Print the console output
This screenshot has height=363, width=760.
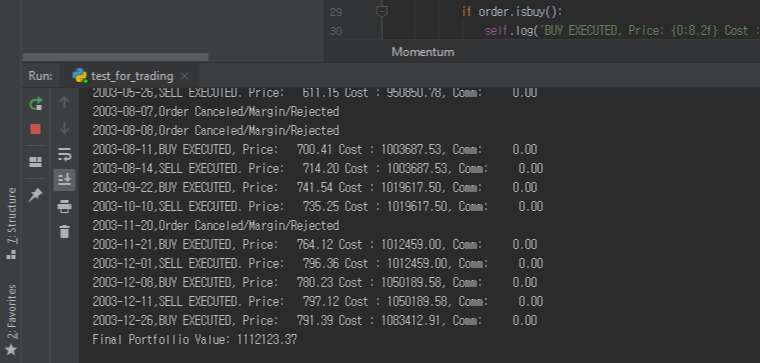coord(64,207)
